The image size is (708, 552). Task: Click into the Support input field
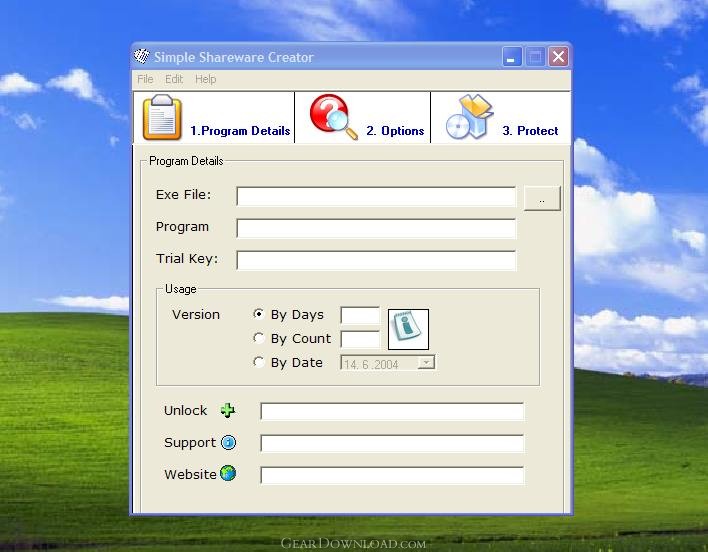click(392, 443)
